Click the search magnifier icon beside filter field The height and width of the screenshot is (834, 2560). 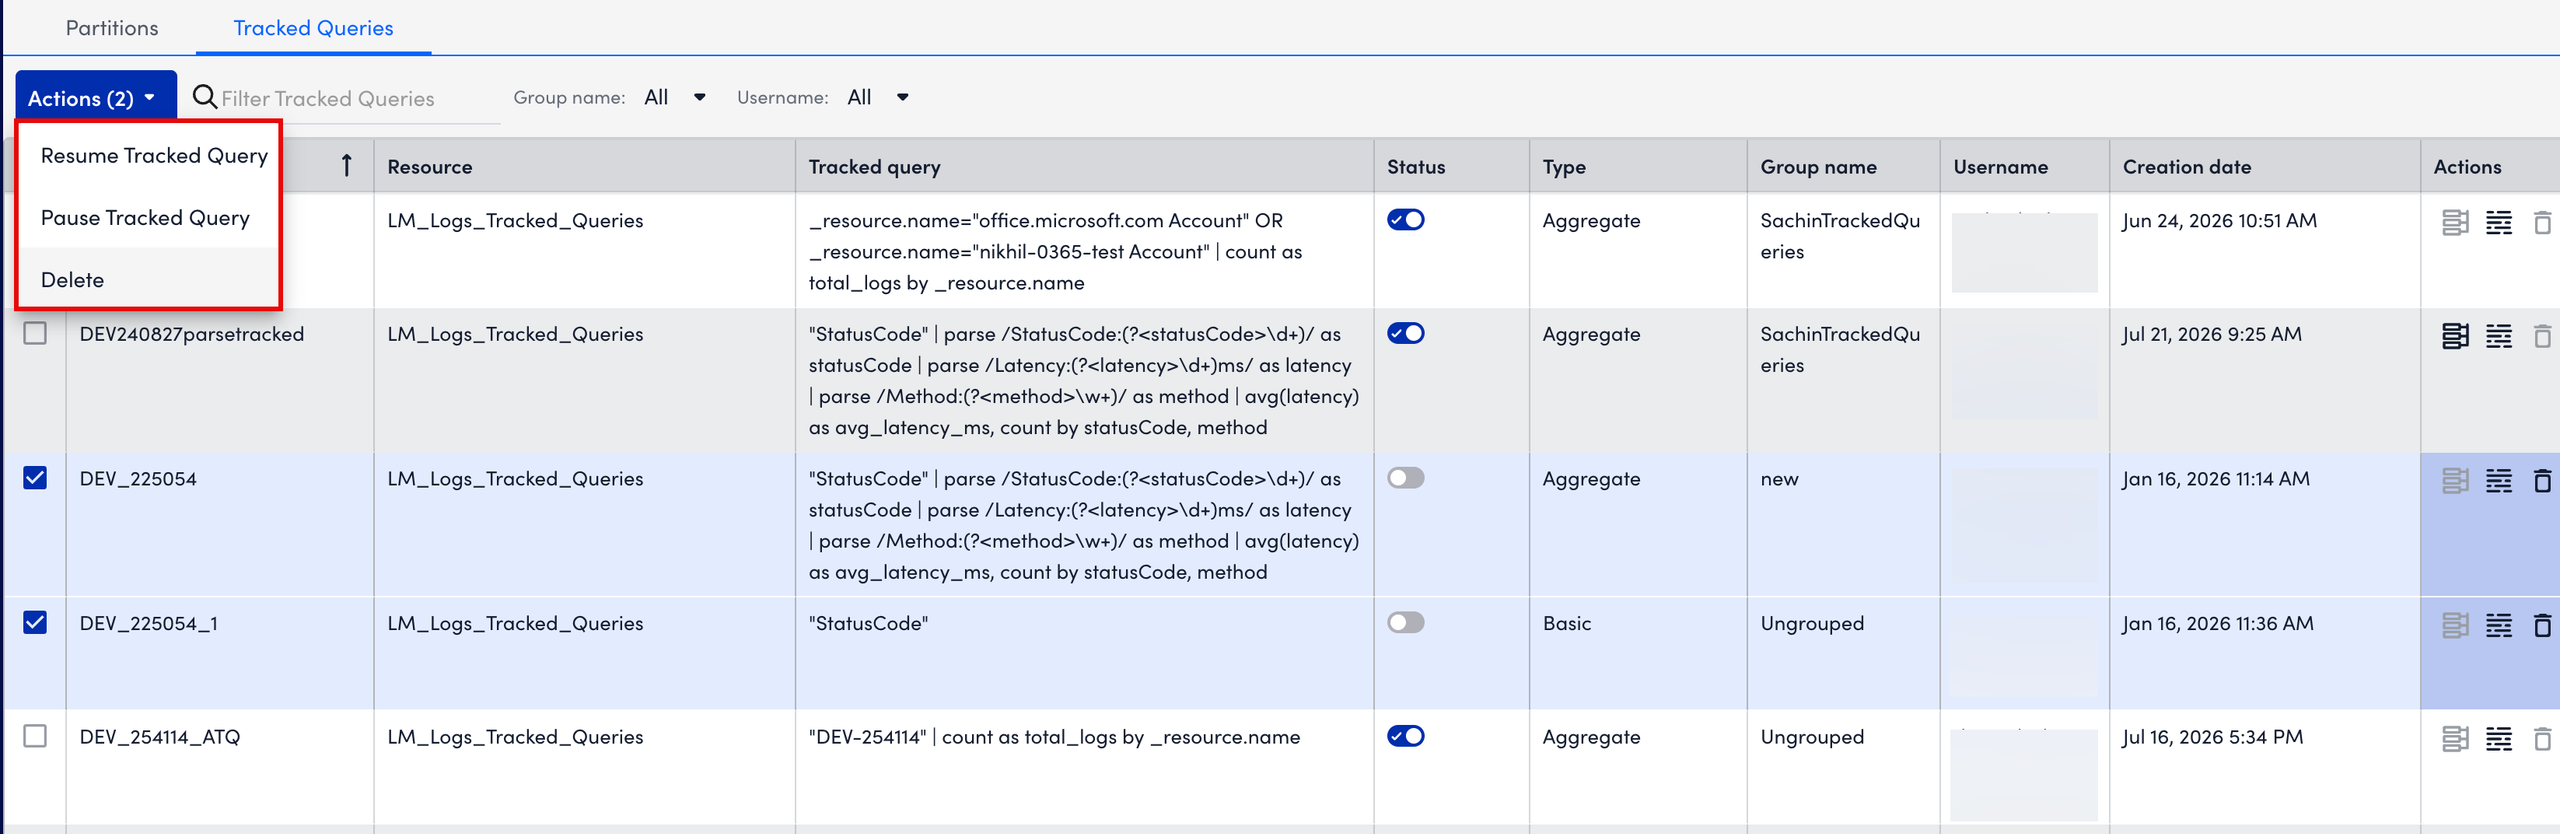click(204, 97)
